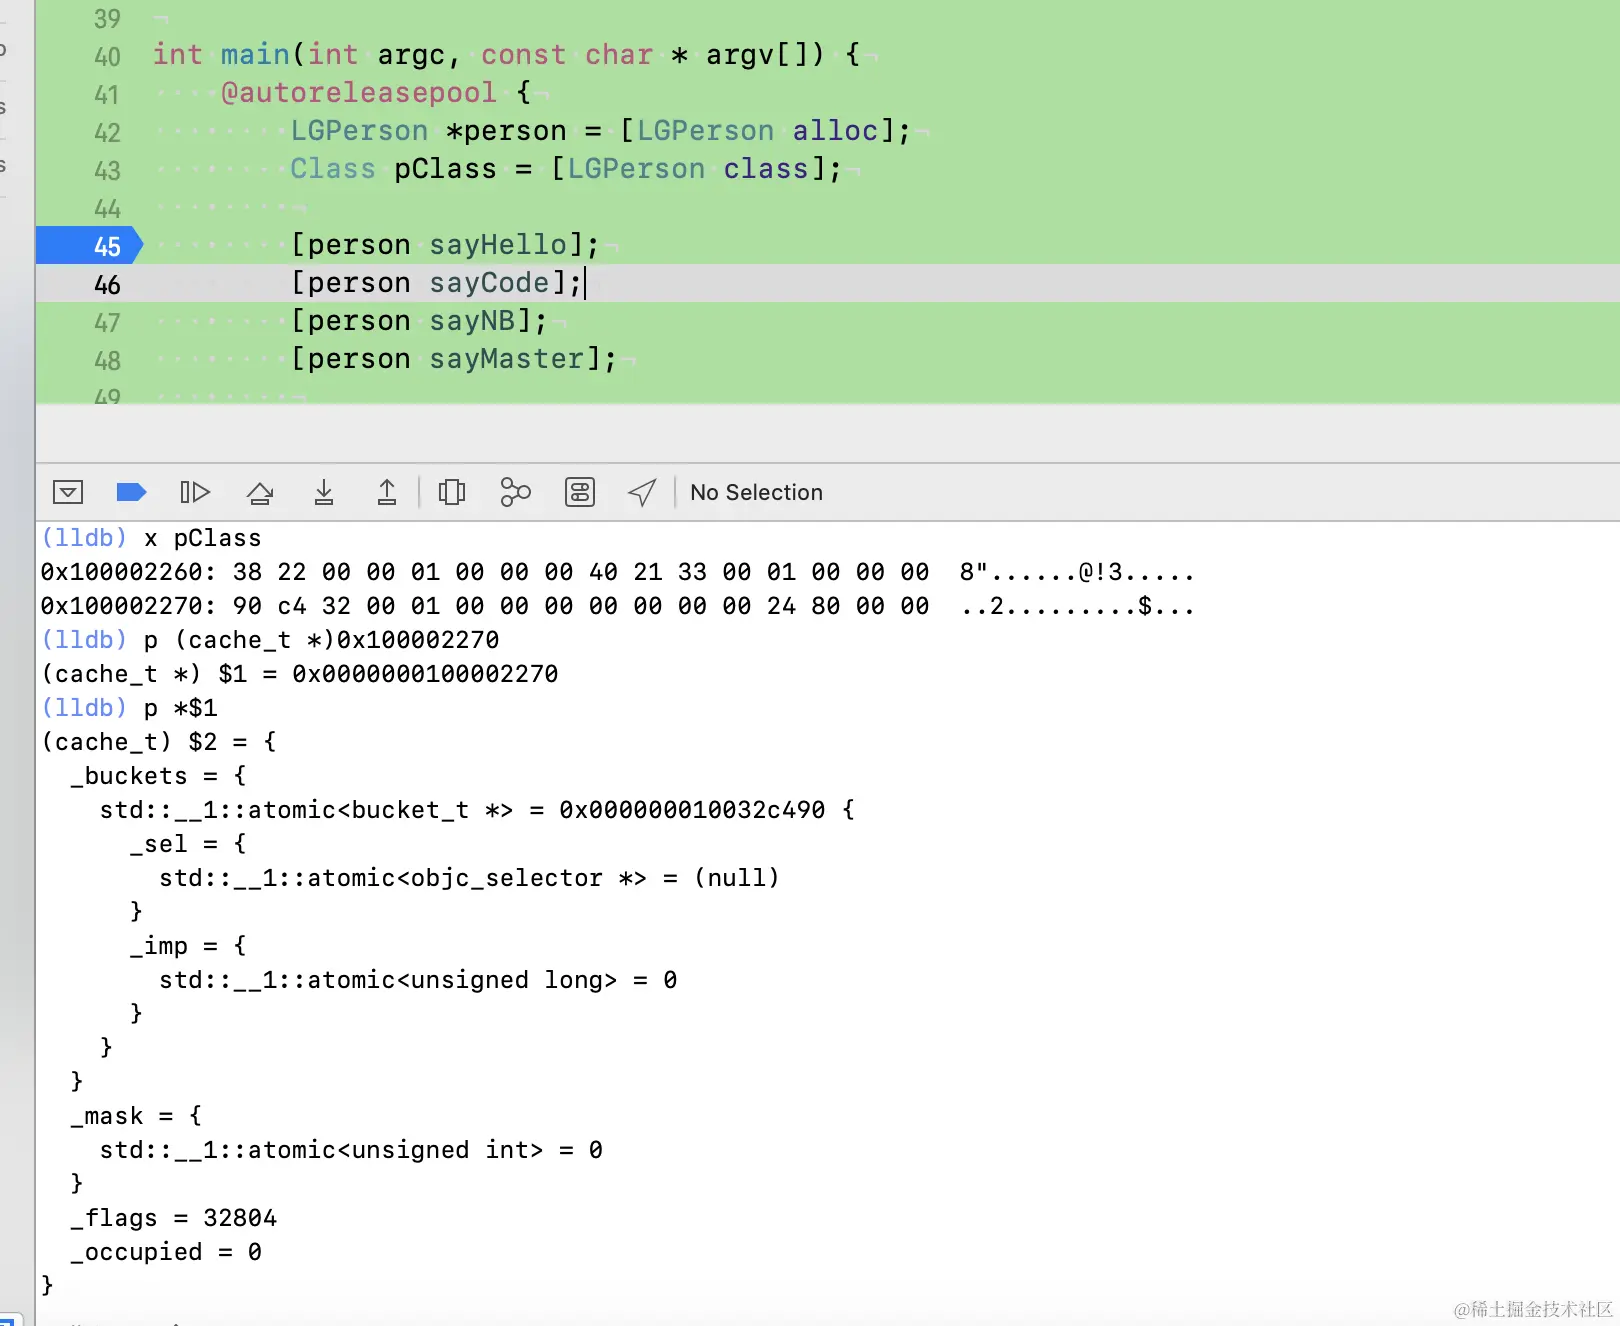1620x1326 pixels.
Task: Select the No Selection process path item
Action: coord(757,492)
